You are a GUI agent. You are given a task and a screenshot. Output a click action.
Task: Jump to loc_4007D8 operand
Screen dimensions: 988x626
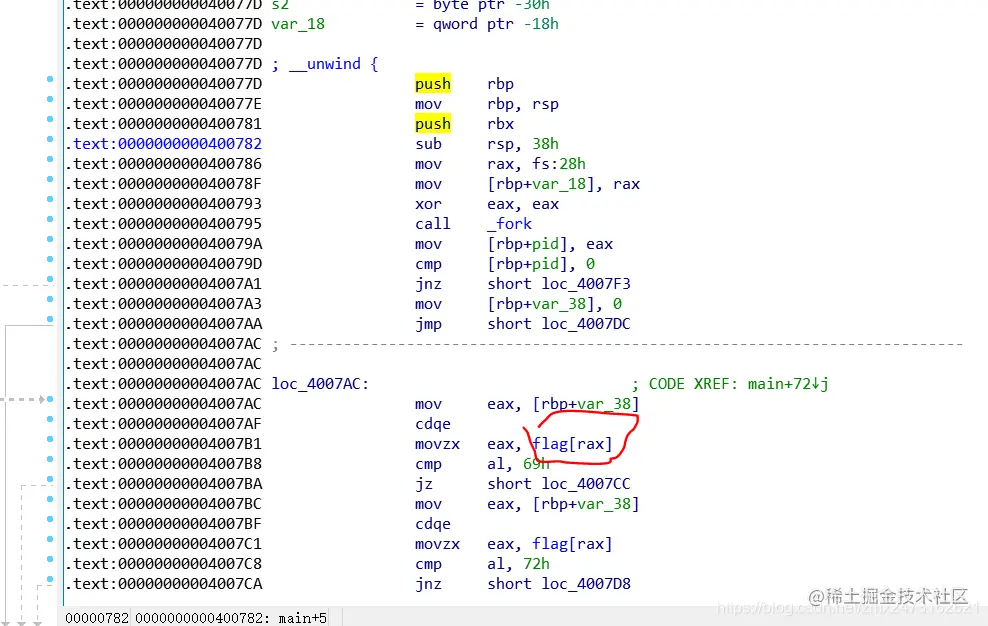pyautogui.click(x=586, y=584)
